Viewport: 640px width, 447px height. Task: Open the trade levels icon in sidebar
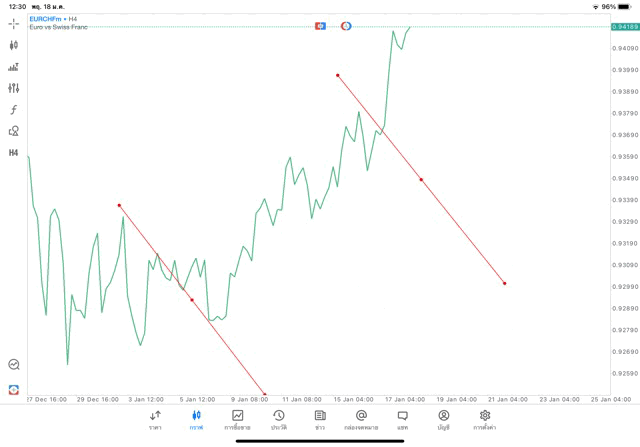click(14, 67)
